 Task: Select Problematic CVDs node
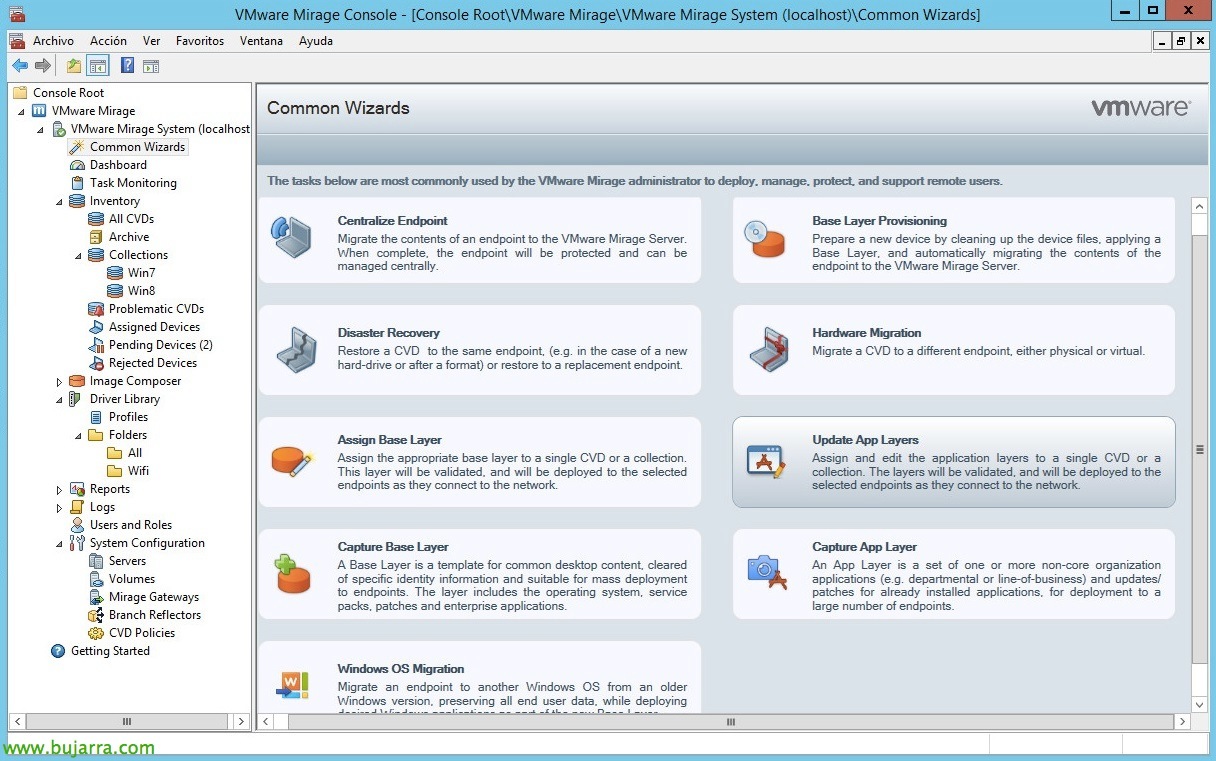pos(156,309)
